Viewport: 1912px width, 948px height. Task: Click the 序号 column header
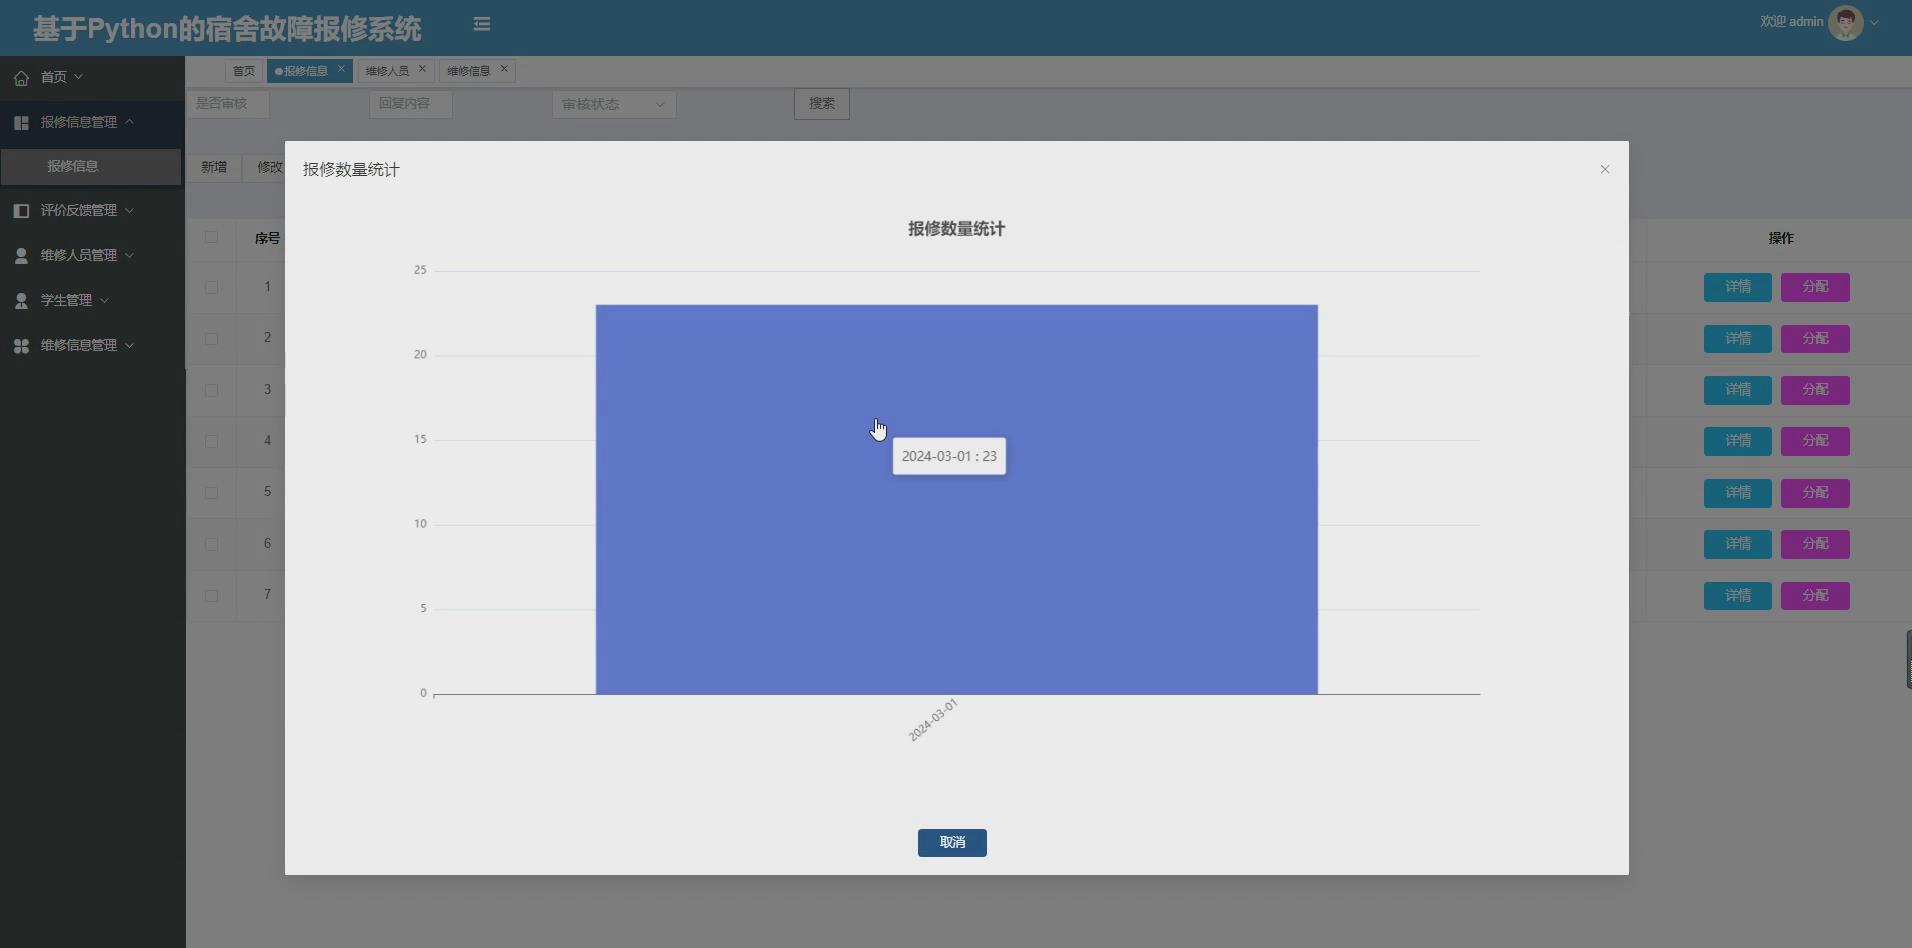tap(267, 238)
